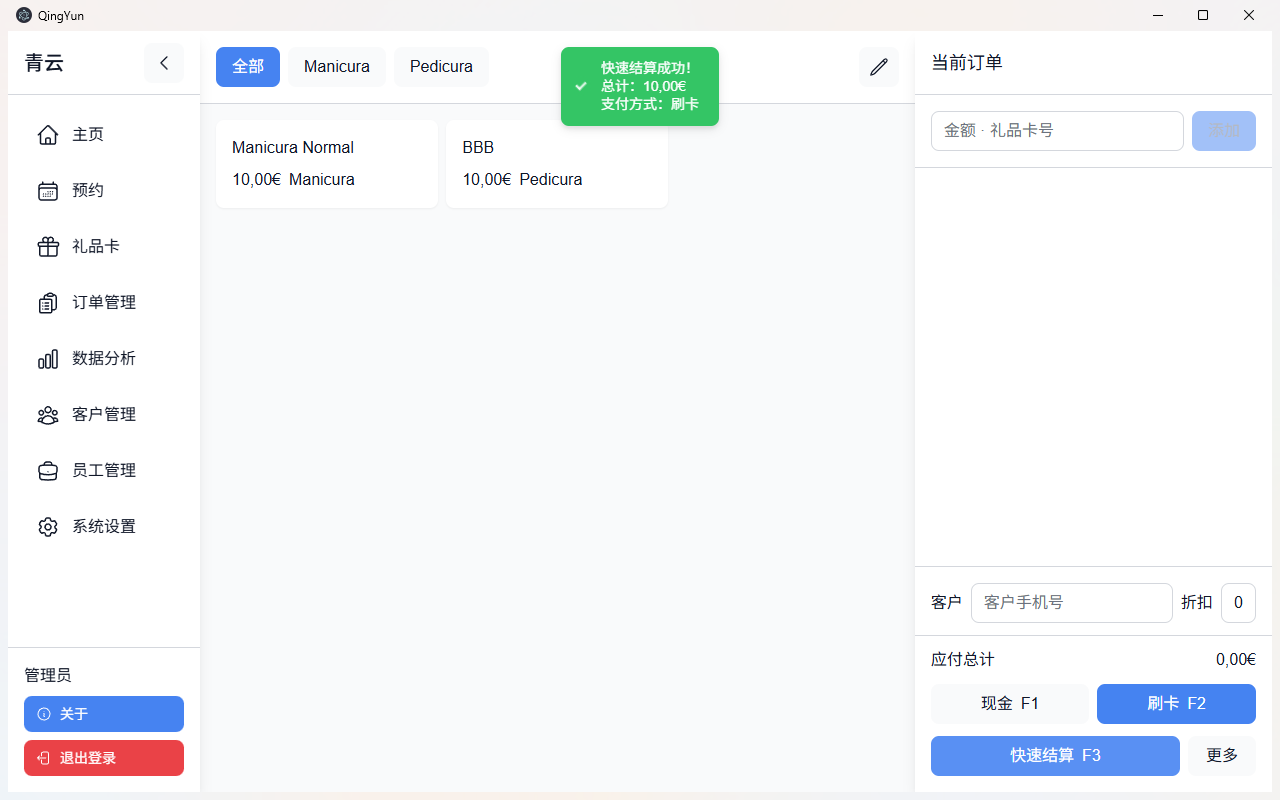Choose 现金 F1 cash payment
This screenshot has height=800, width=1280.
(x=1010, y=704)
